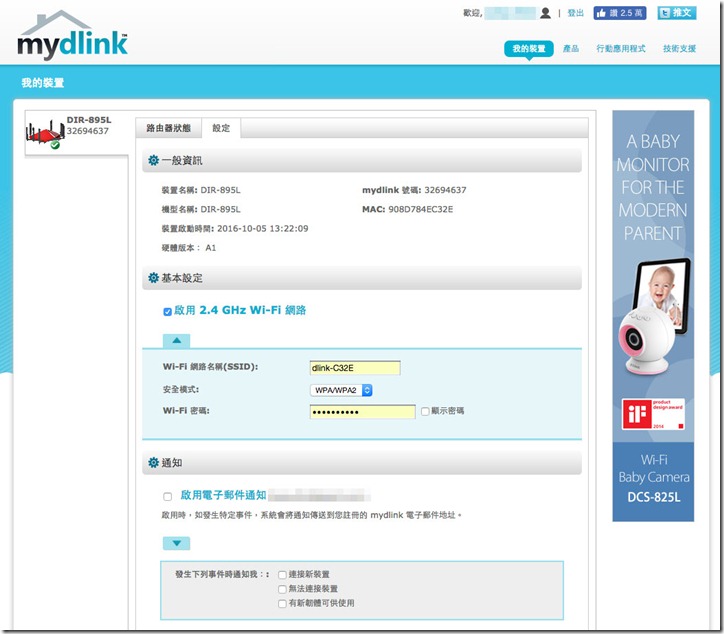This screenshot has height=634, width=724.
Task: Click the 基本設定 section header
Action: (x=362, y=278)
